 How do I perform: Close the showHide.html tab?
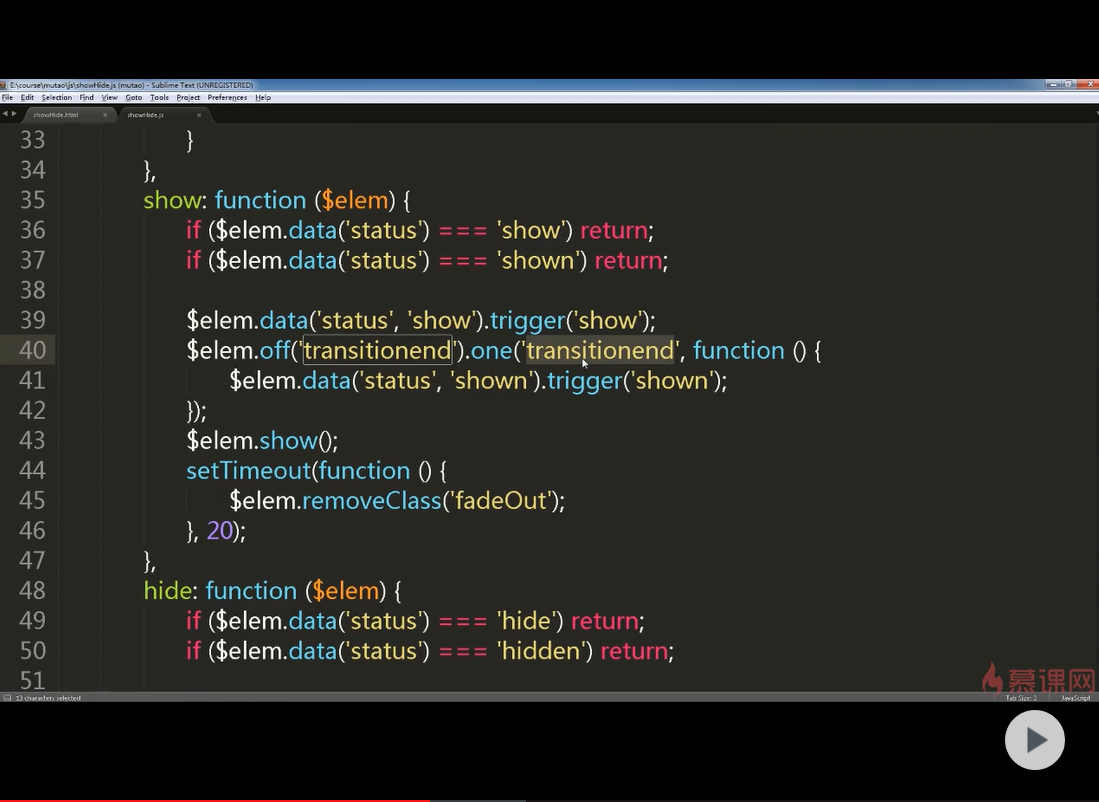click(x=105, y=115)
